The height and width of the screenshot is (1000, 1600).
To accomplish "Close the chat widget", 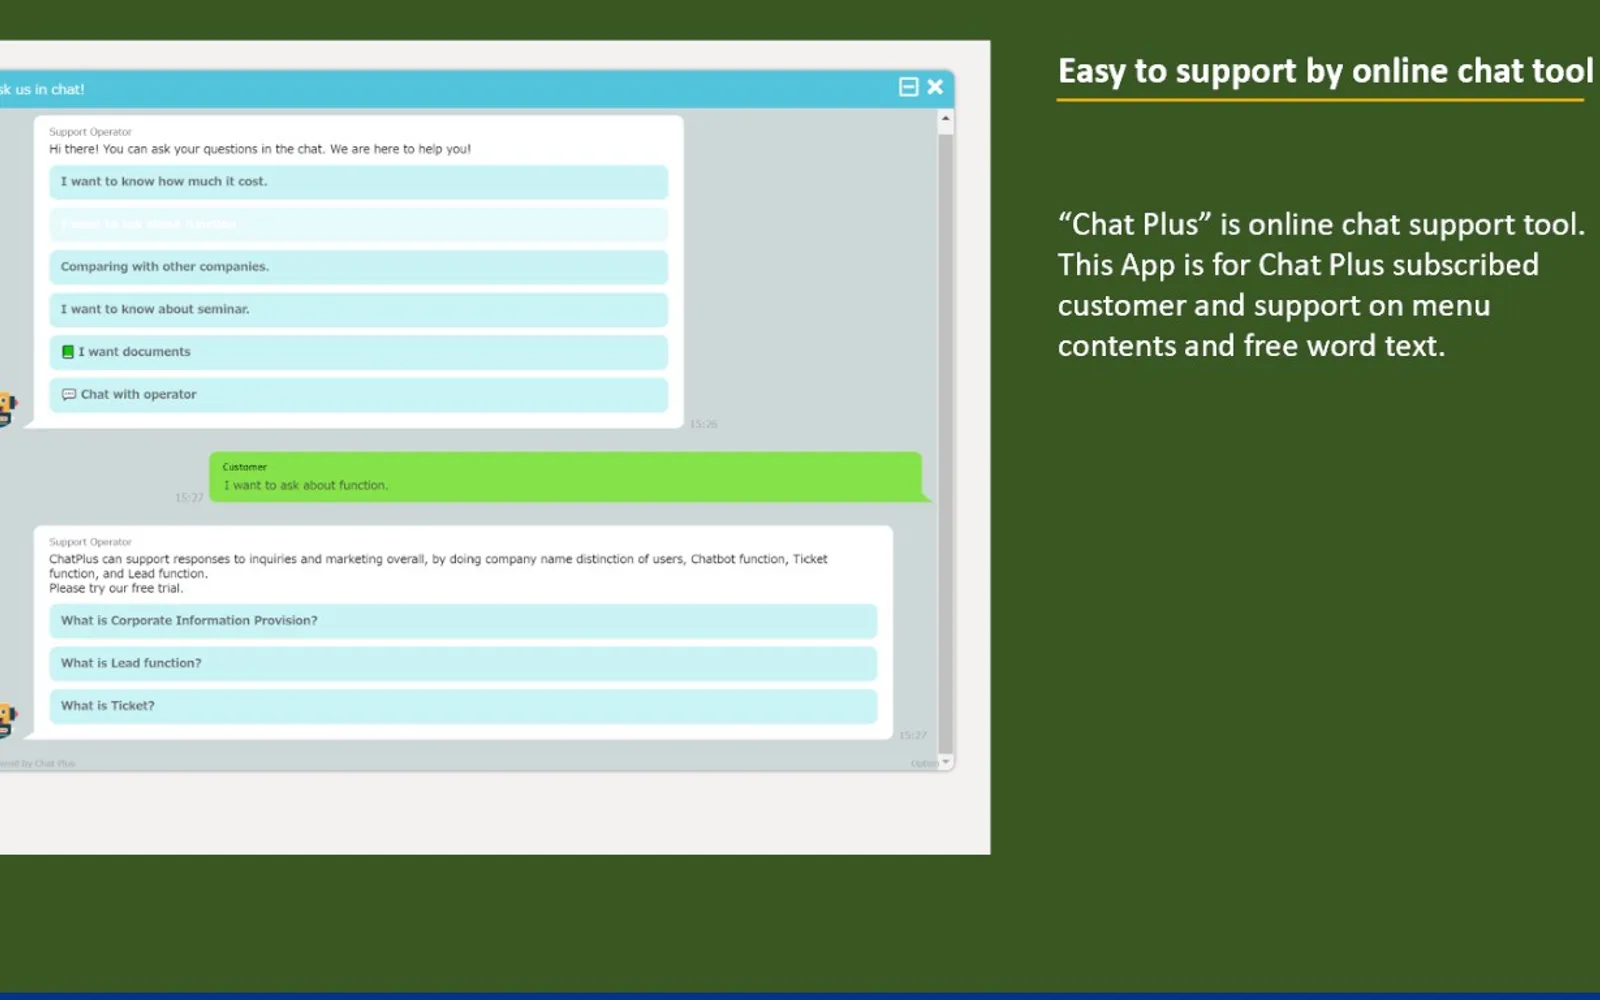I will tap(935, 87).
